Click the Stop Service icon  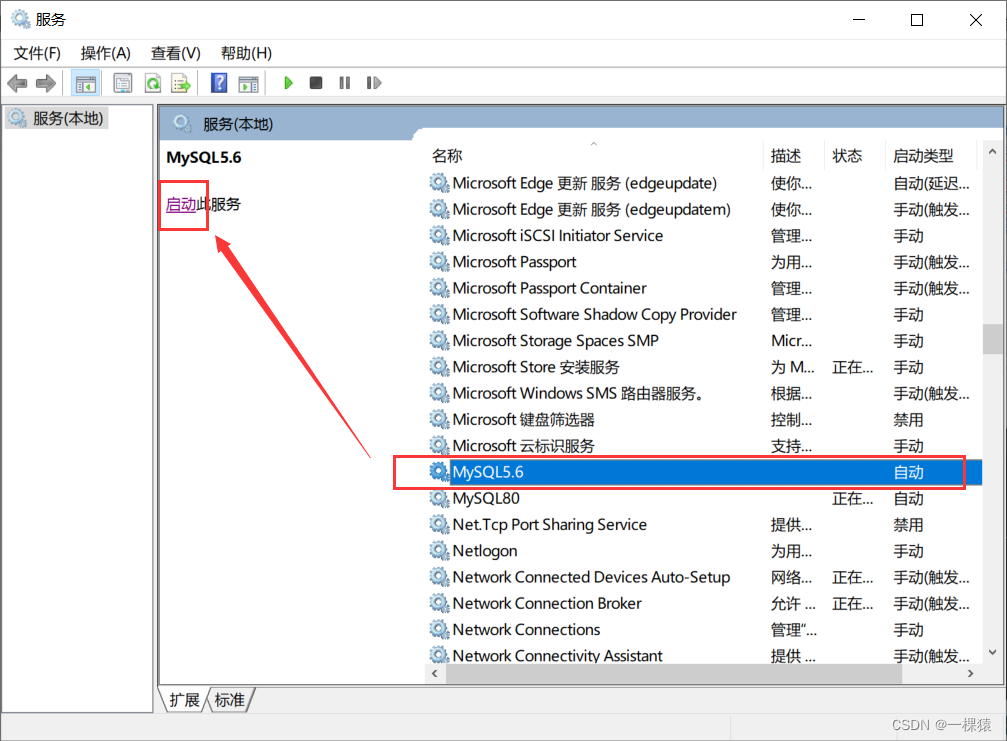[x=316, y=83]
